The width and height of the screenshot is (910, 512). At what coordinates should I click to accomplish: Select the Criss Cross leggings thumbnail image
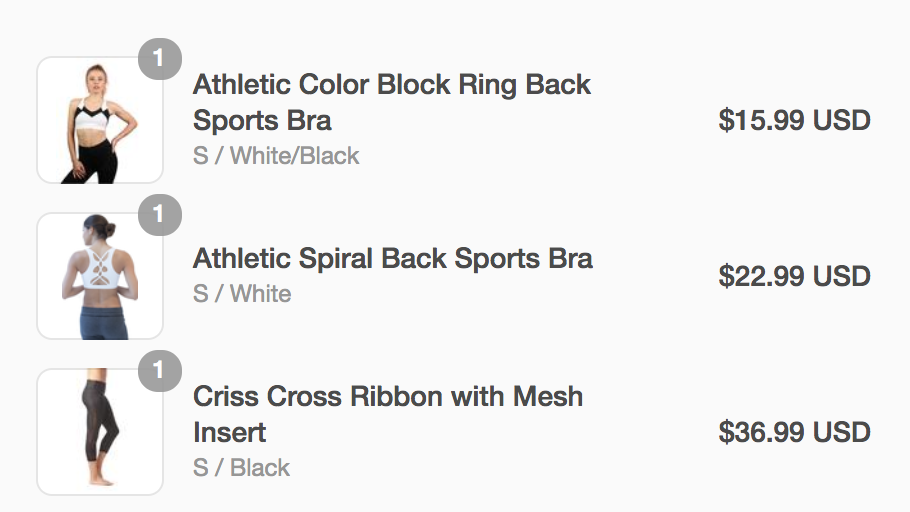[x=99, y=432]
